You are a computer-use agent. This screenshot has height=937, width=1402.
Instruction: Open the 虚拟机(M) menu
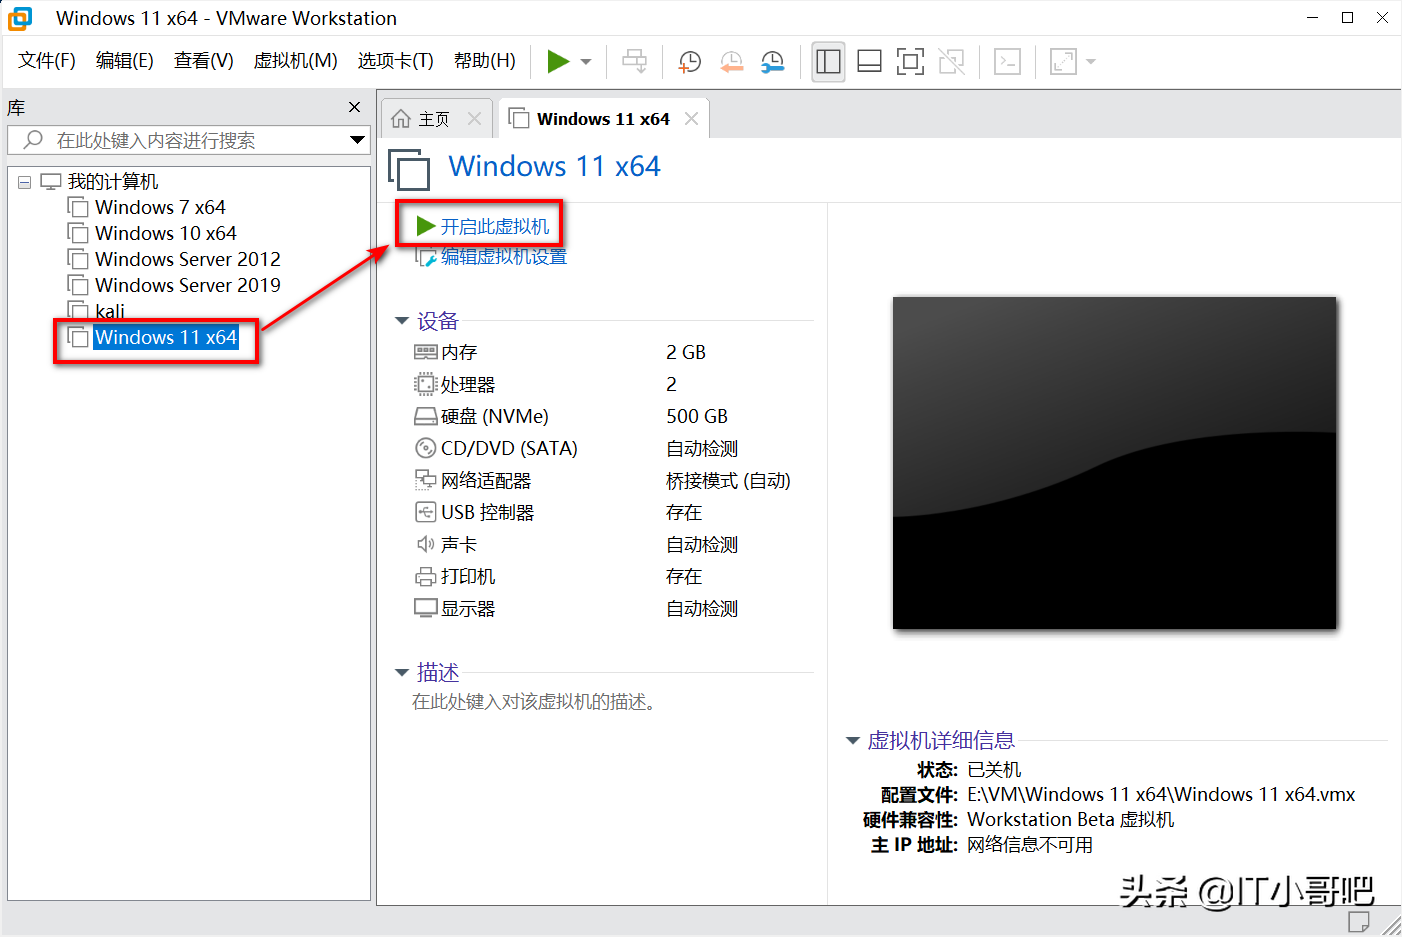click(296, 60)
